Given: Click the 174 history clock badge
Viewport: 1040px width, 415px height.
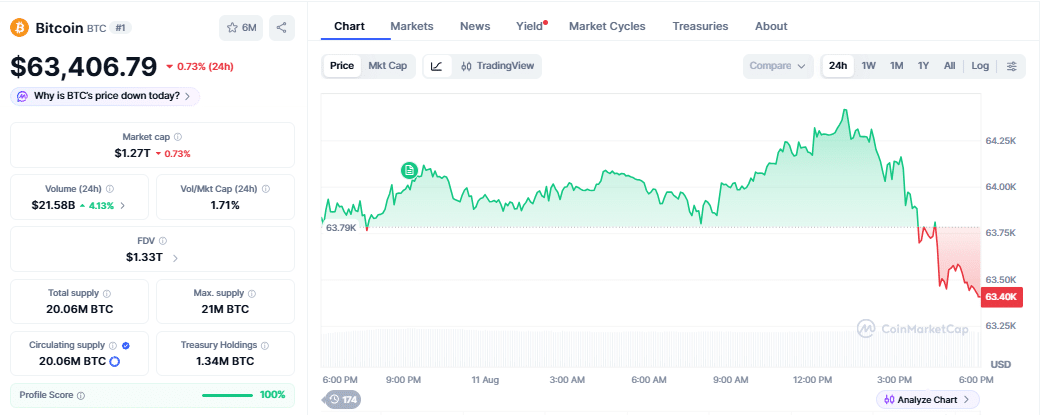Looking at the screenshot, I should coord(342,399).
